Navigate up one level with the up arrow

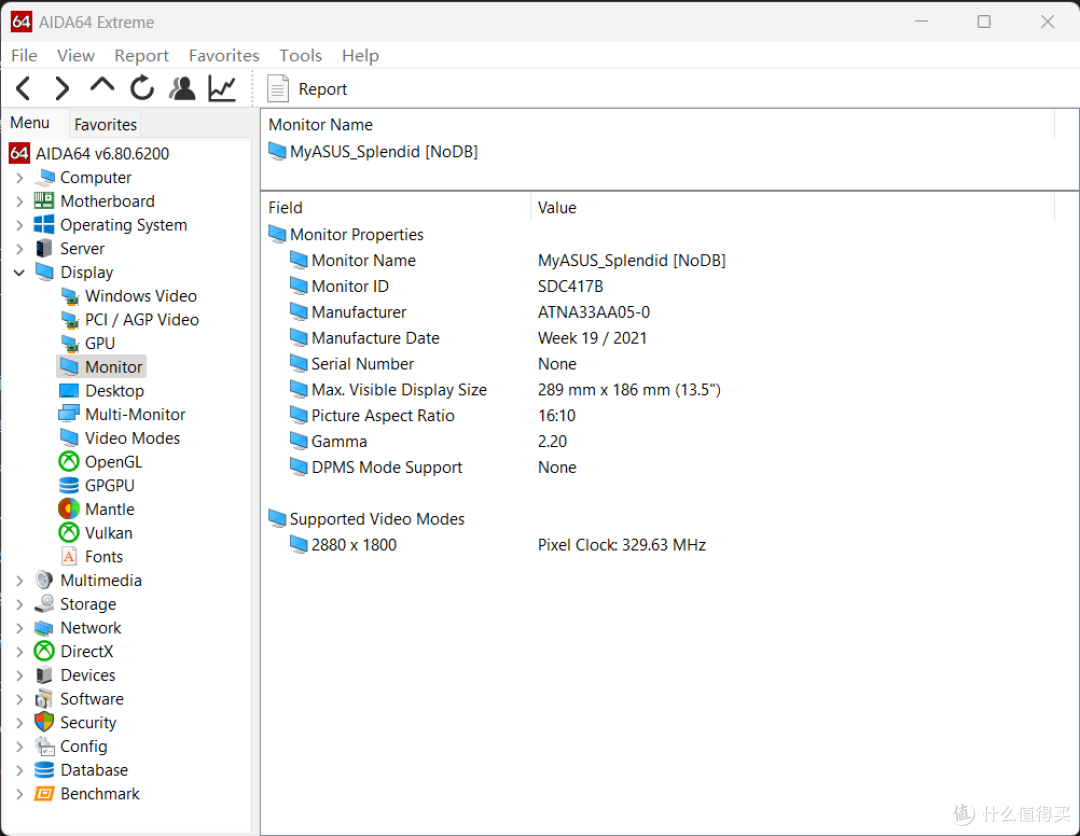tap(102, 87)
